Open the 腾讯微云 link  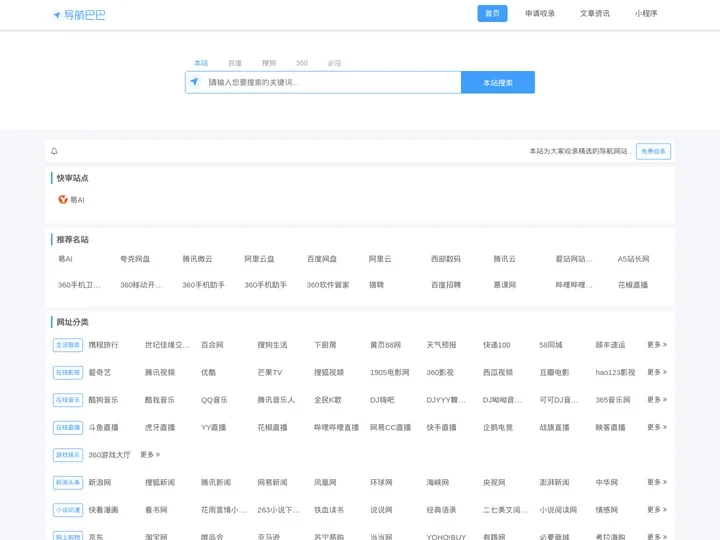(x=197, y=259)
